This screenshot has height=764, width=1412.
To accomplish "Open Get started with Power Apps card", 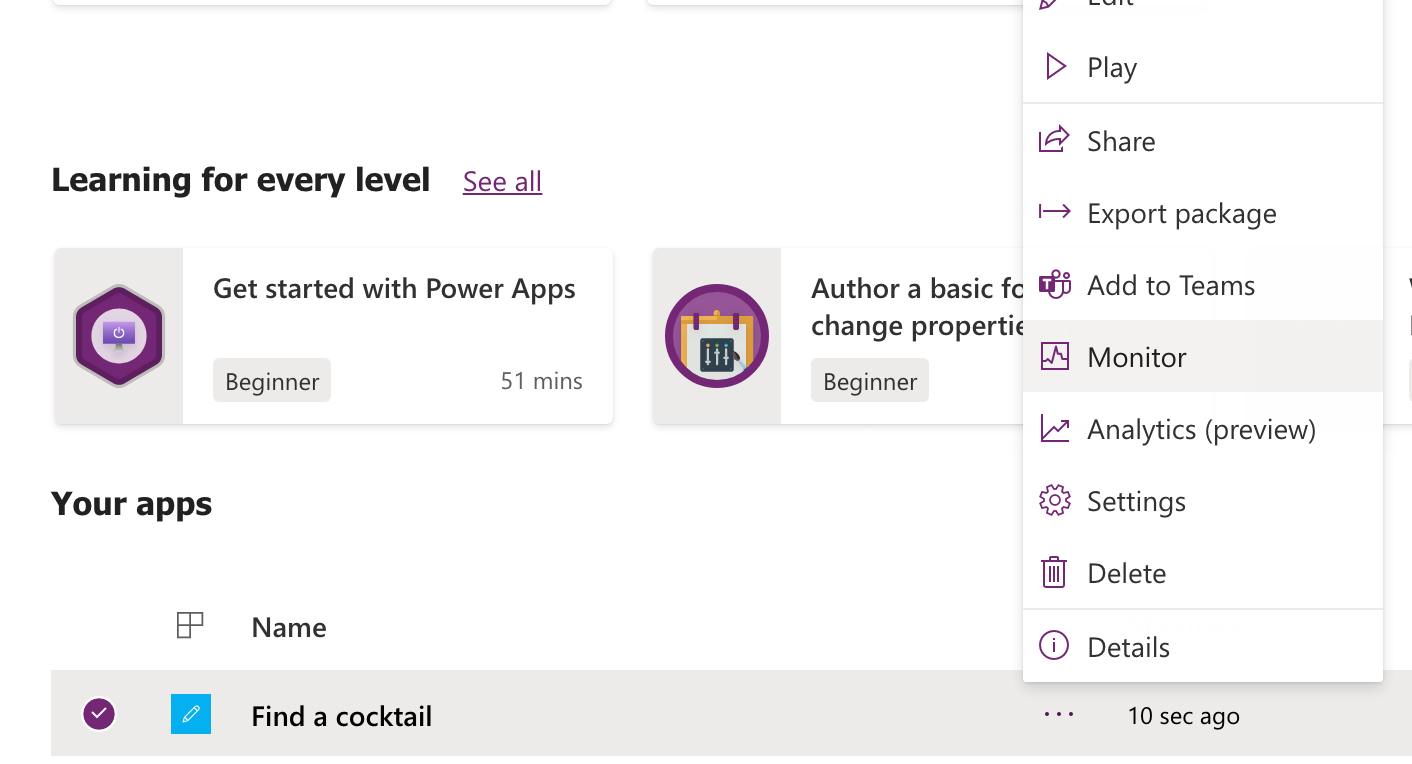I will (394, 290).
